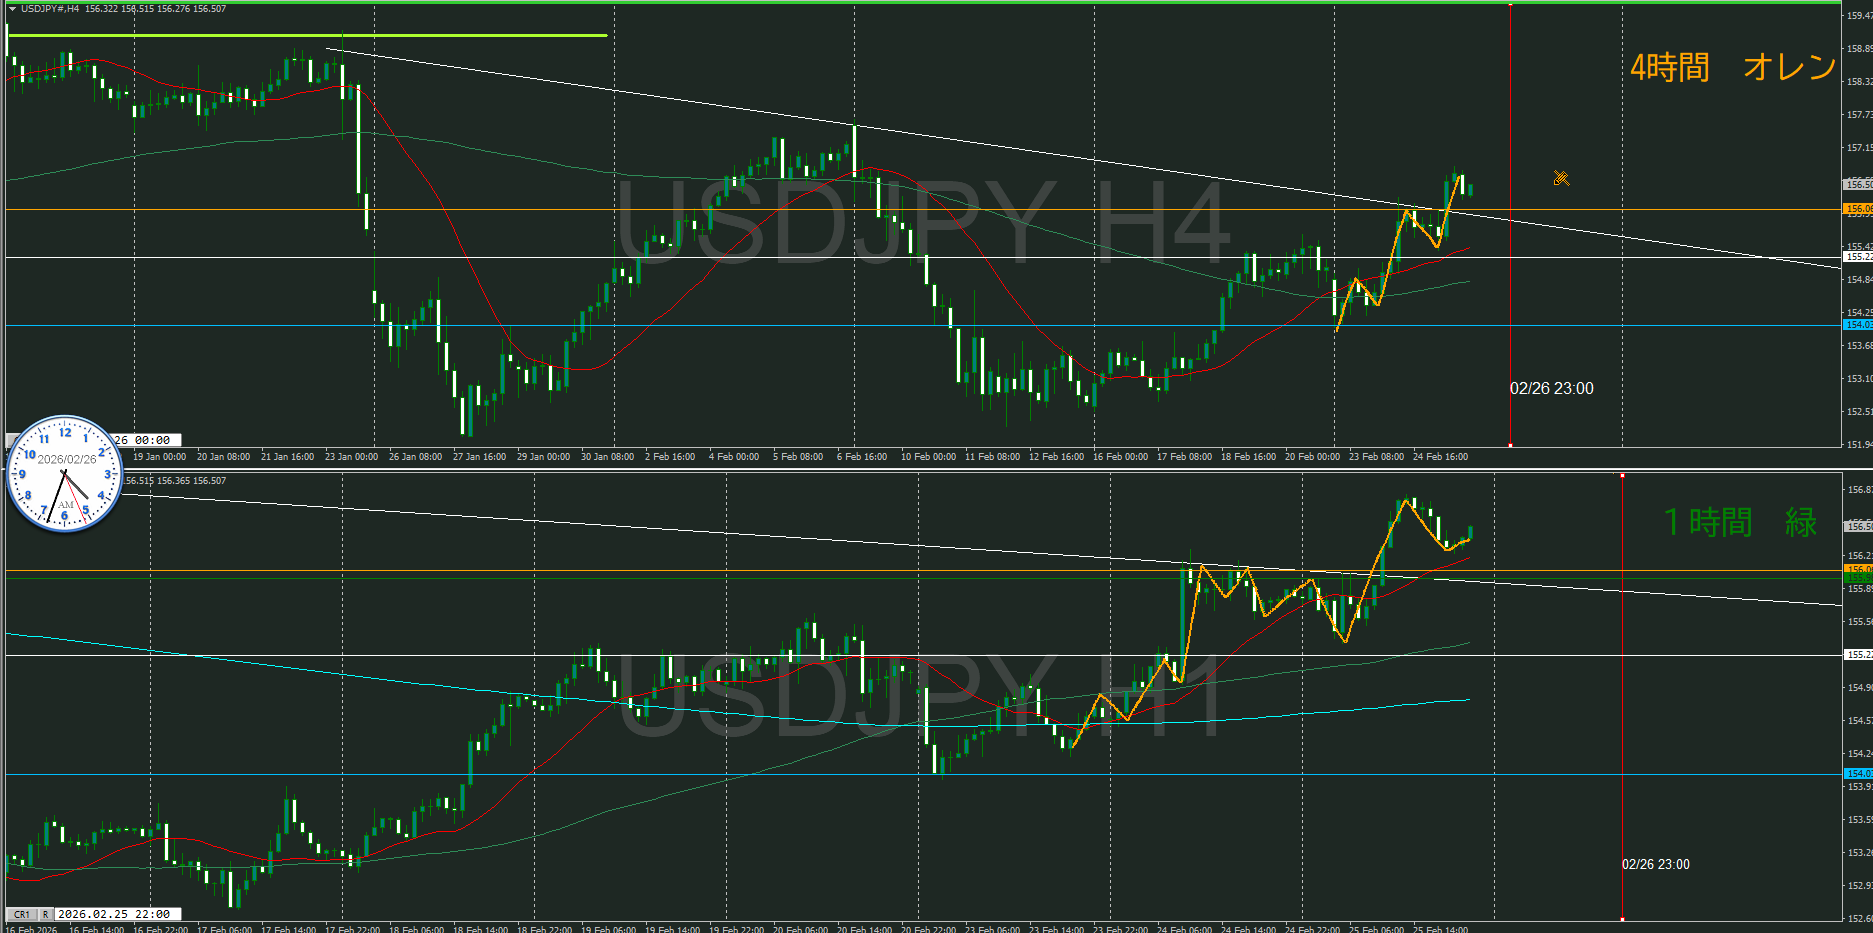The width and height of the screenshot is (1873, 933).
Task: Click the orange pencil drawing icon
Action: (1560, 179)
